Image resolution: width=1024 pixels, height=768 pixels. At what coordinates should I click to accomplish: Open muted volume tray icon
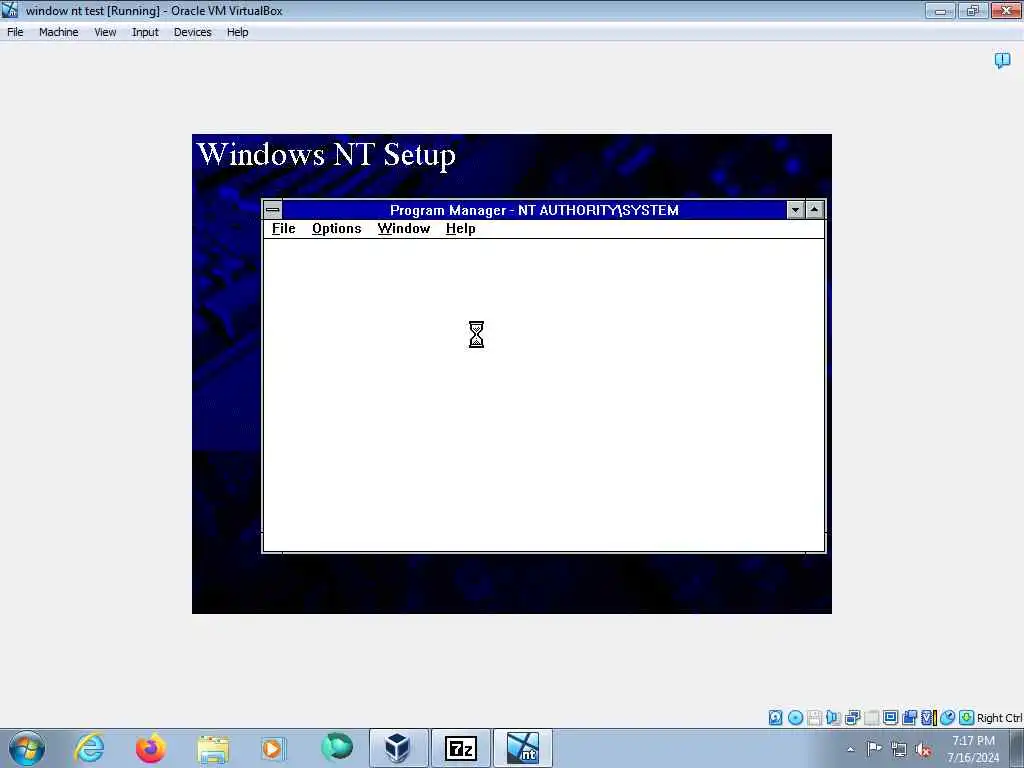(x=923, y=750)
